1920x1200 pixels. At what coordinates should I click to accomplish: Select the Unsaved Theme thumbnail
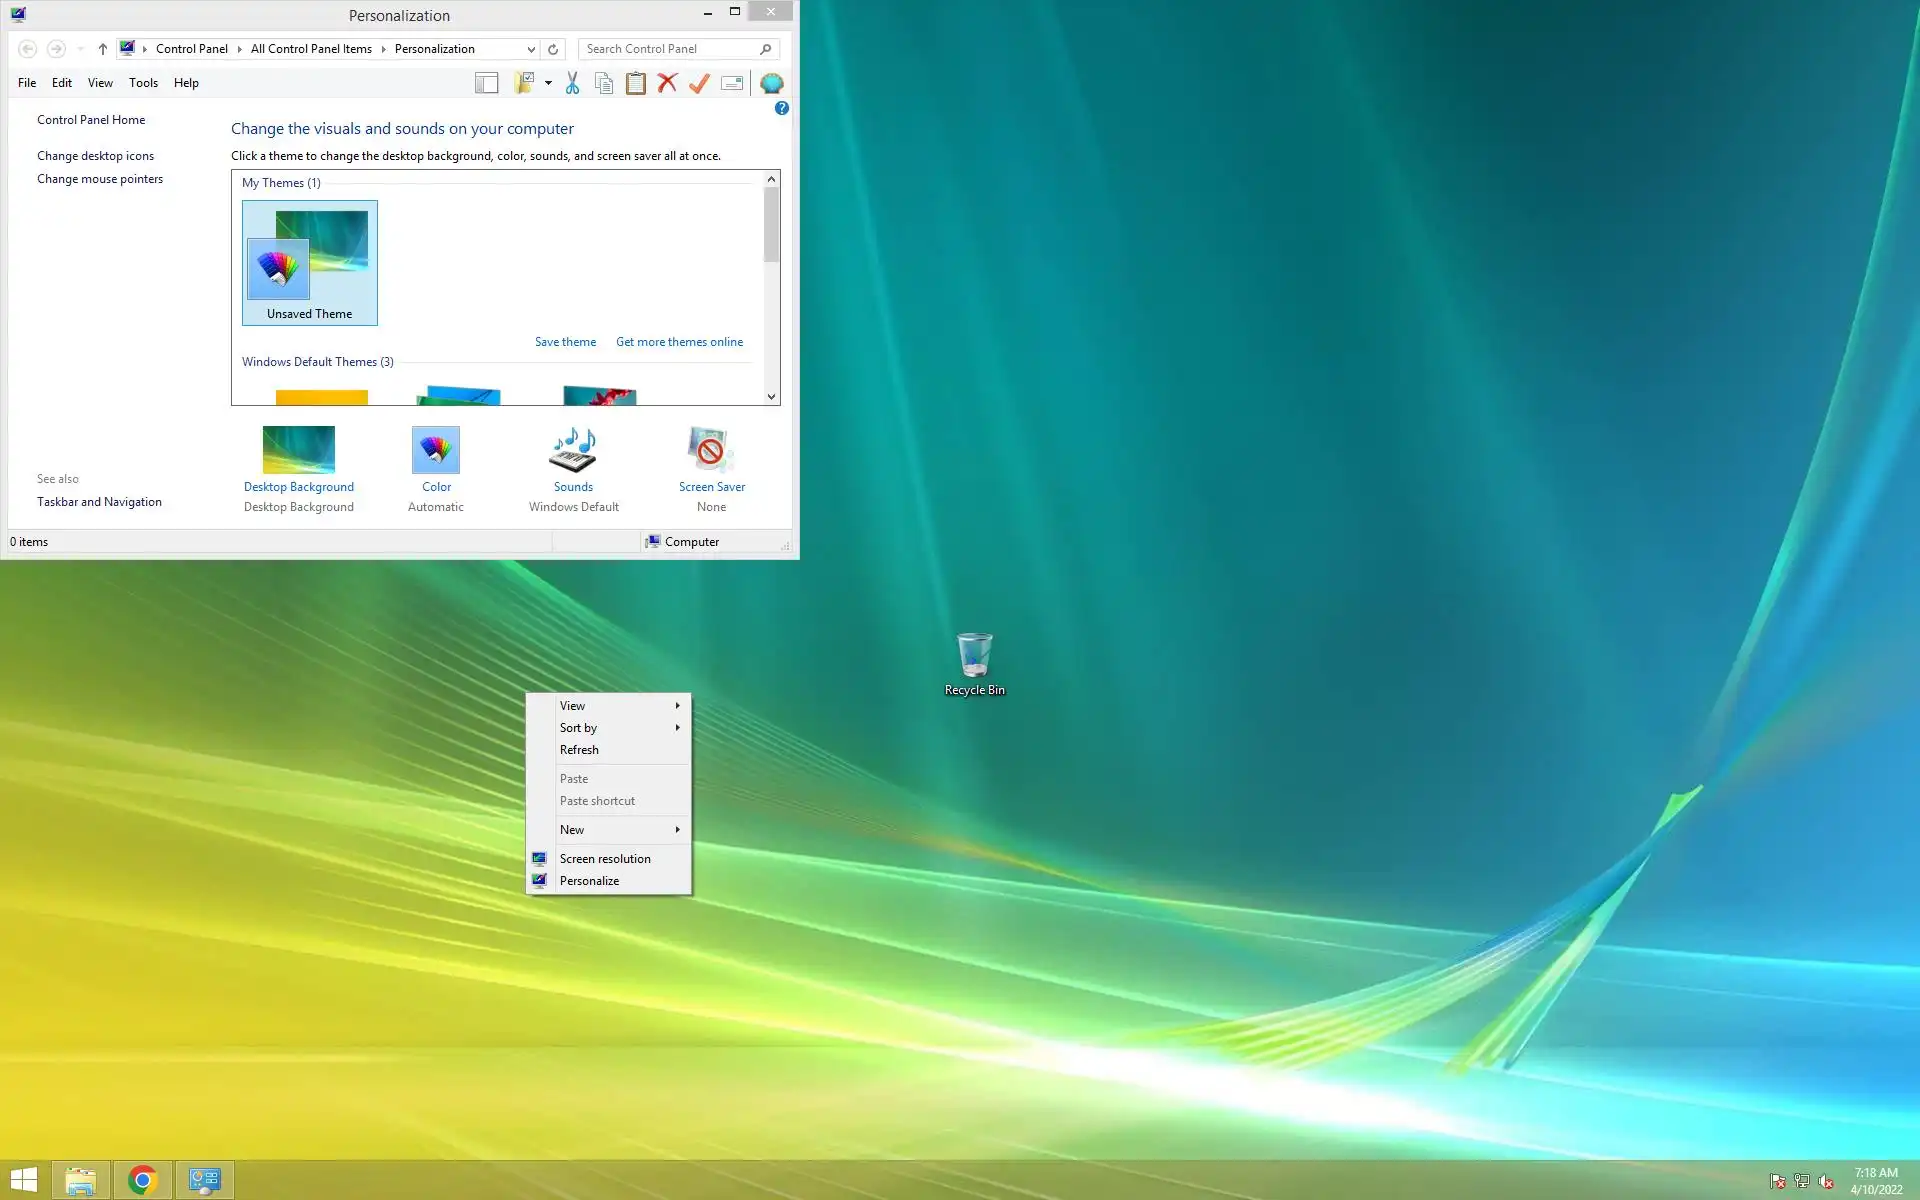pyautogui.click(x=310, y=262)
